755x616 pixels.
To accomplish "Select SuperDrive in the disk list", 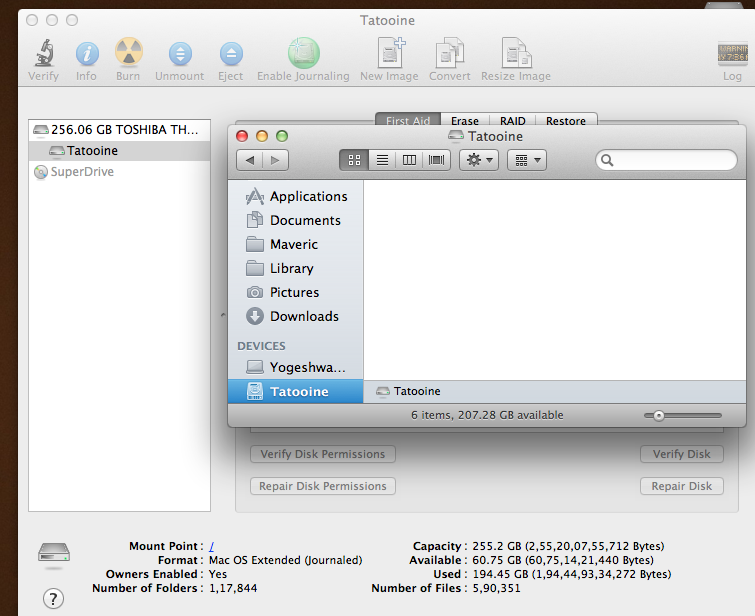I will [119, 172].
